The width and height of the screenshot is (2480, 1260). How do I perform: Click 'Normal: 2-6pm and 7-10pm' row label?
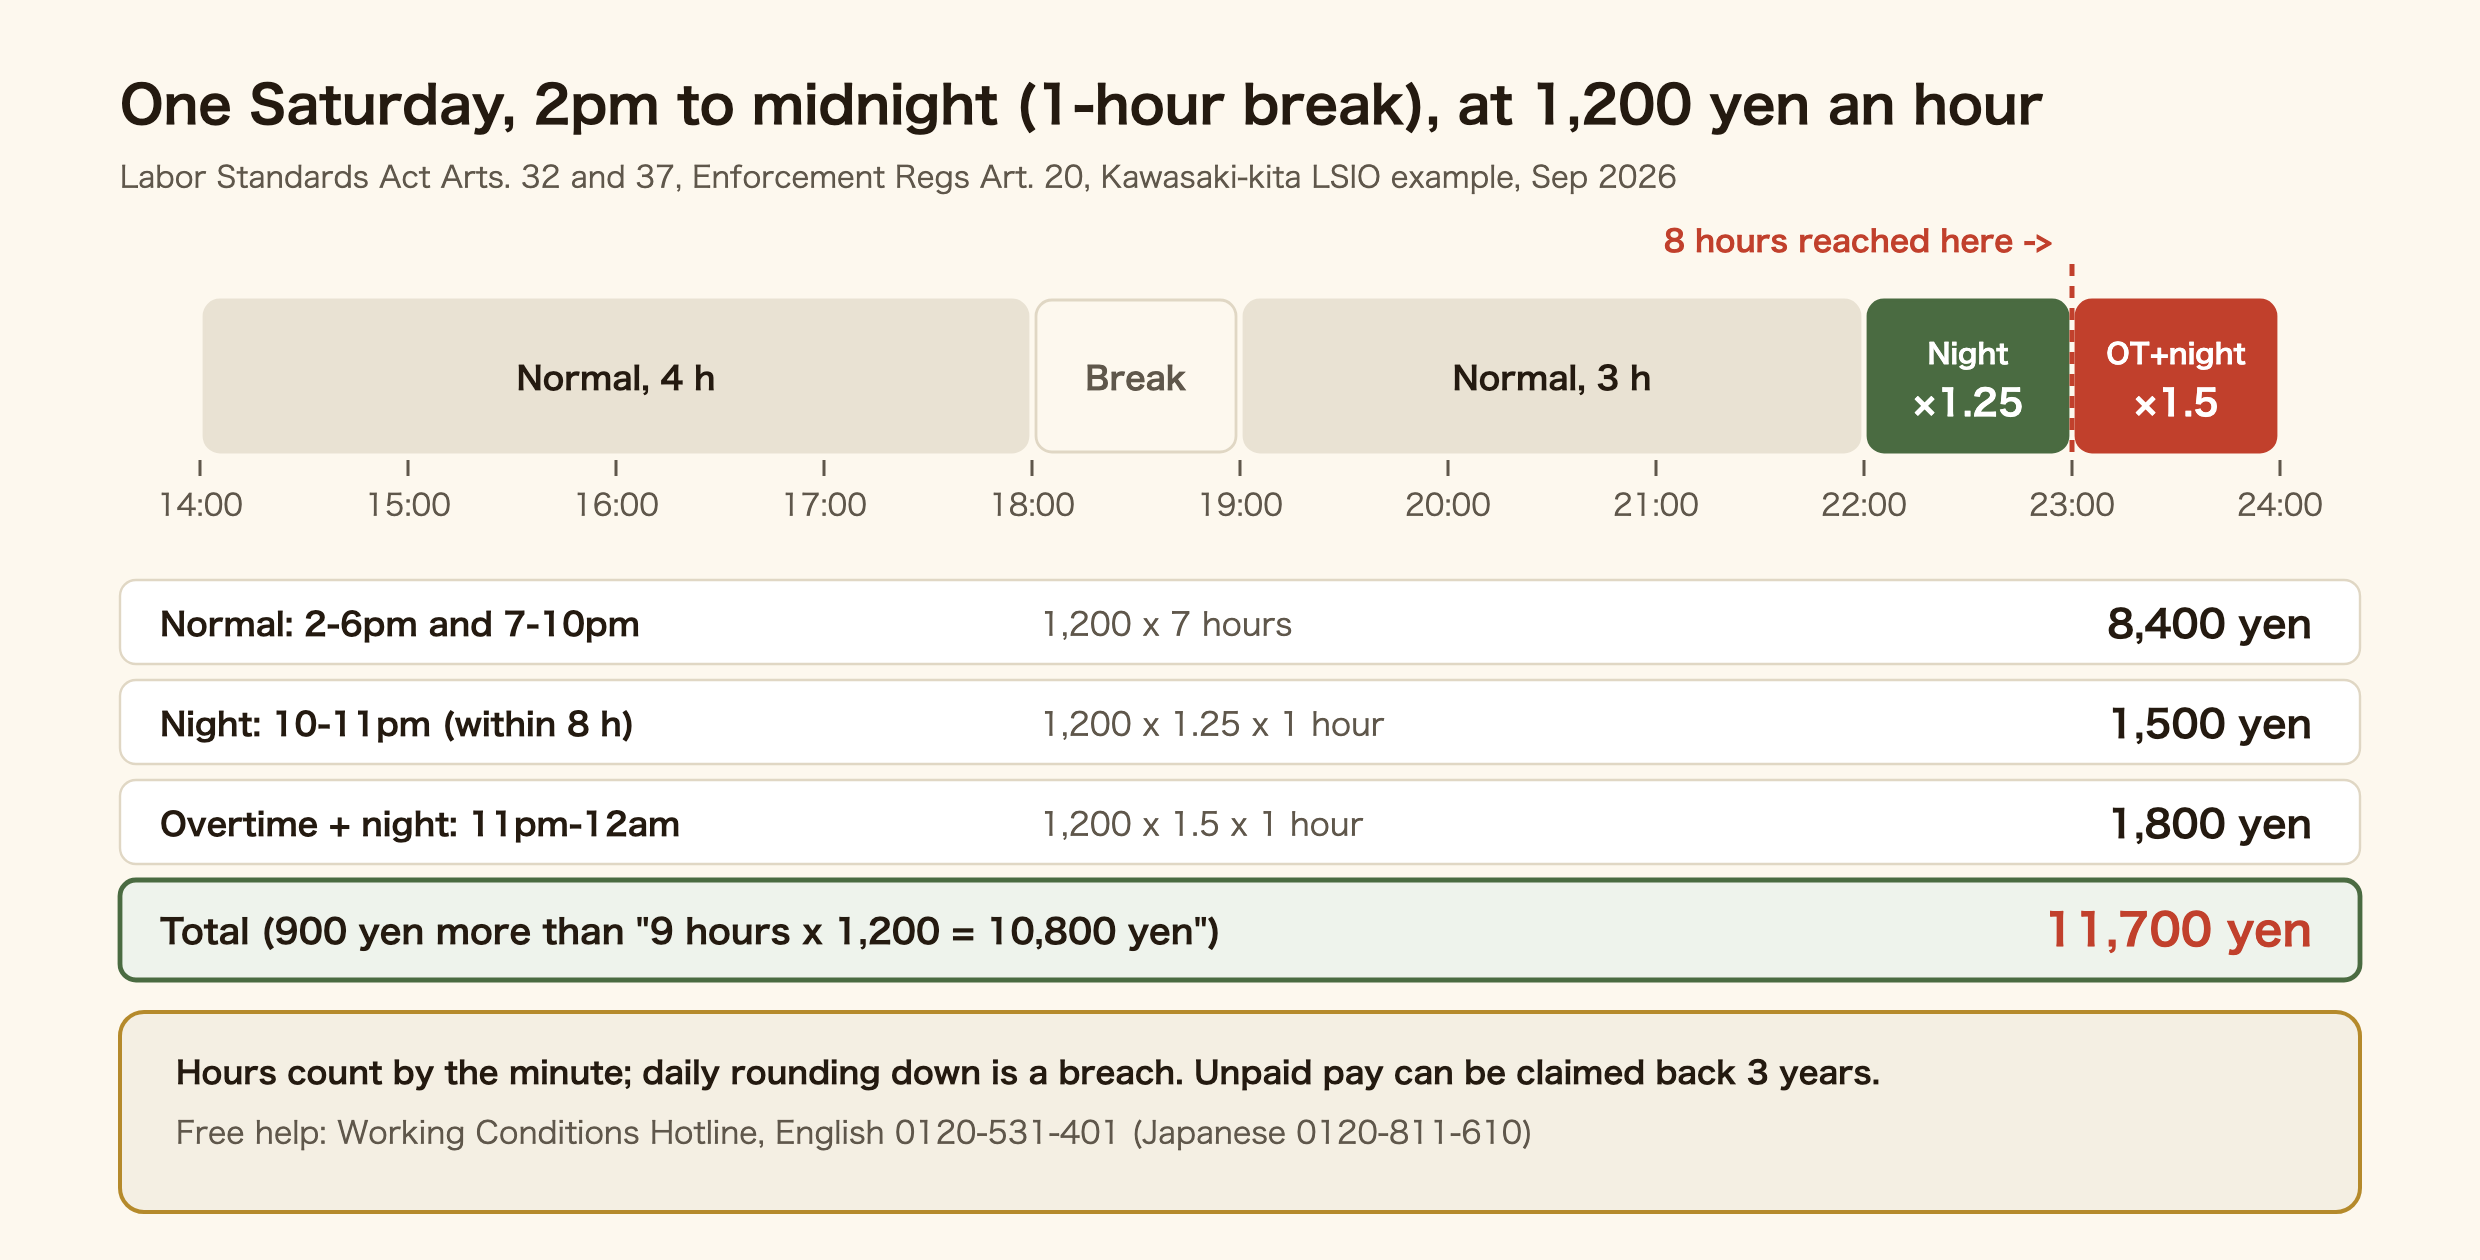coord(400,624)
